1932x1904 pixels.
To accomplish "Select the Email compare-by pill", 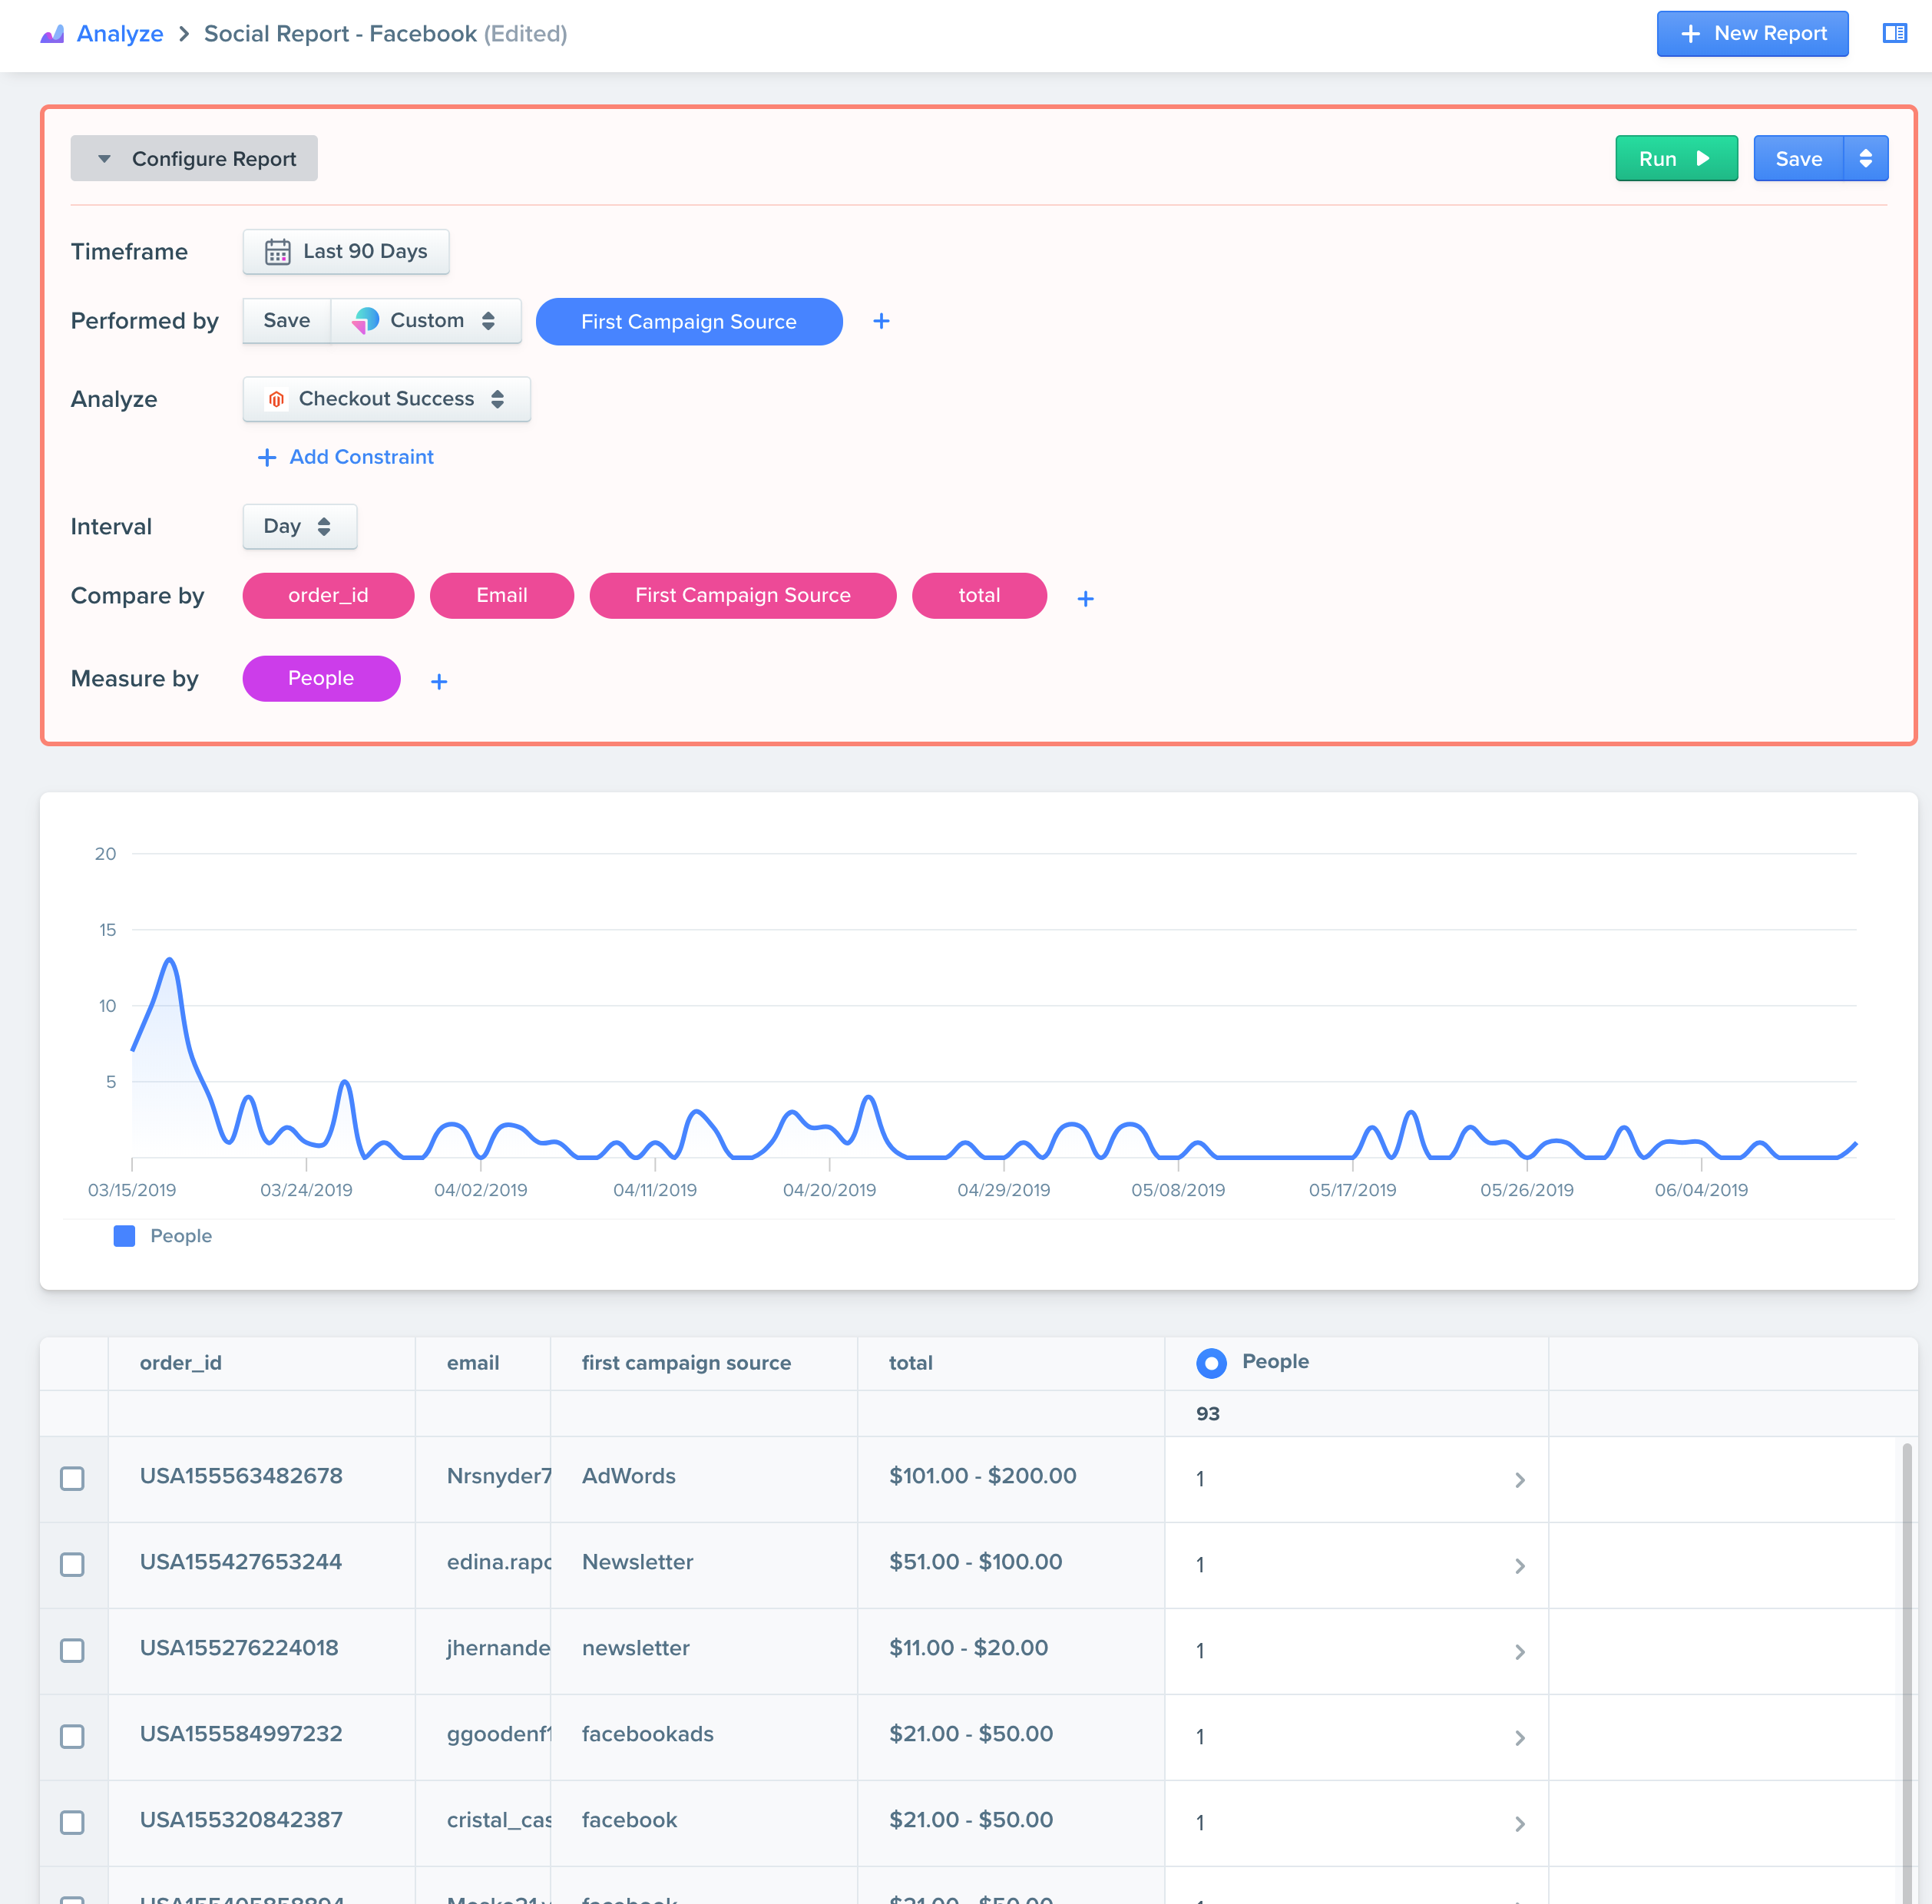I will [x=501, y=596].
